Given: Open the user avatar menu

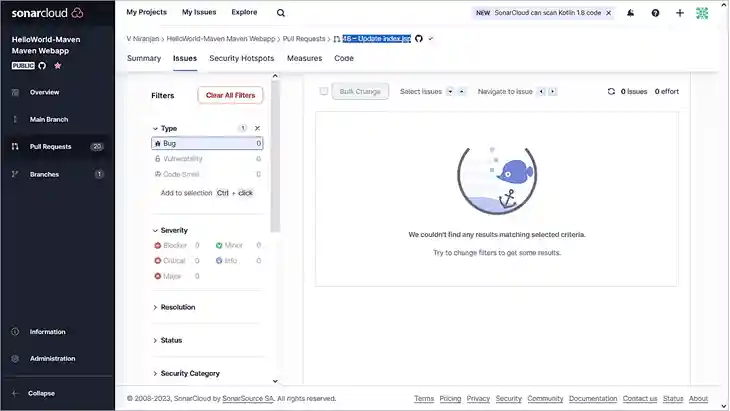Looking at the screenshot, I should tap(702, 13).
